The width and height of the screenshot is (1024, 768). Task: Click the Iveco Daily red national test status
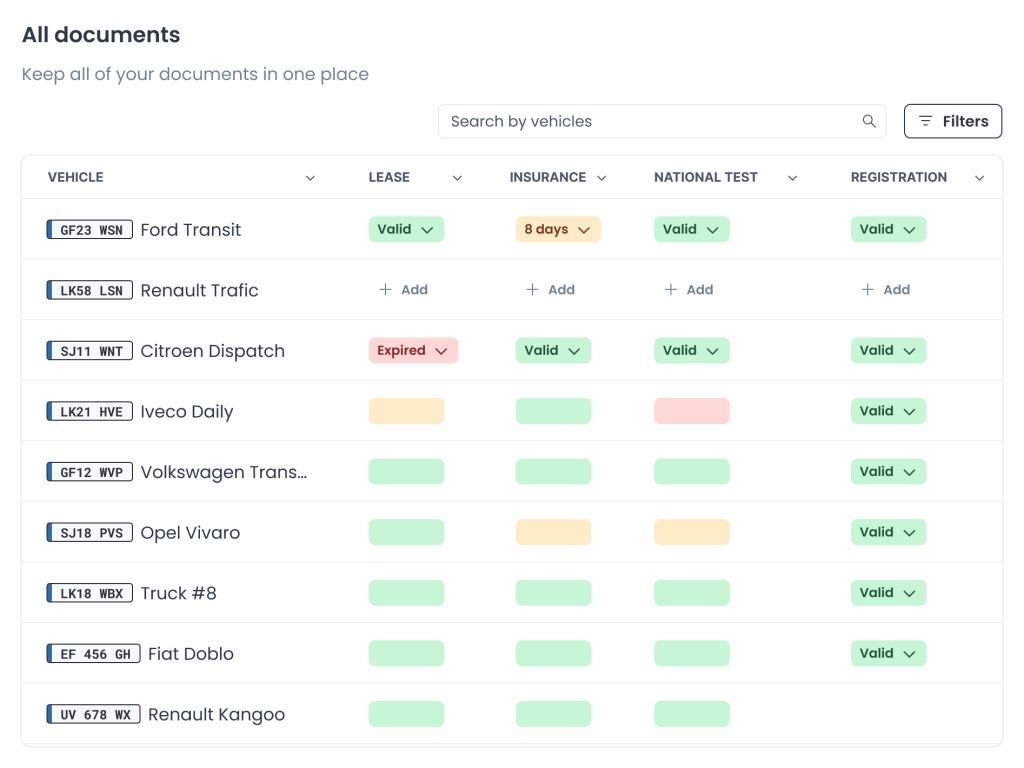click(691, 411)
